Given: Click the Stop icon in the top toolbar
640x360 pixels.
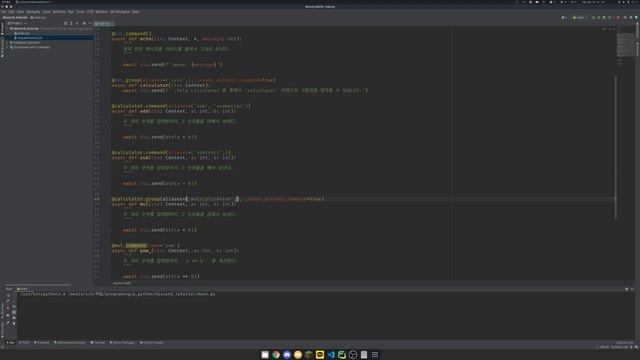Looking at the screenshot, I should (x=618, y=18).
